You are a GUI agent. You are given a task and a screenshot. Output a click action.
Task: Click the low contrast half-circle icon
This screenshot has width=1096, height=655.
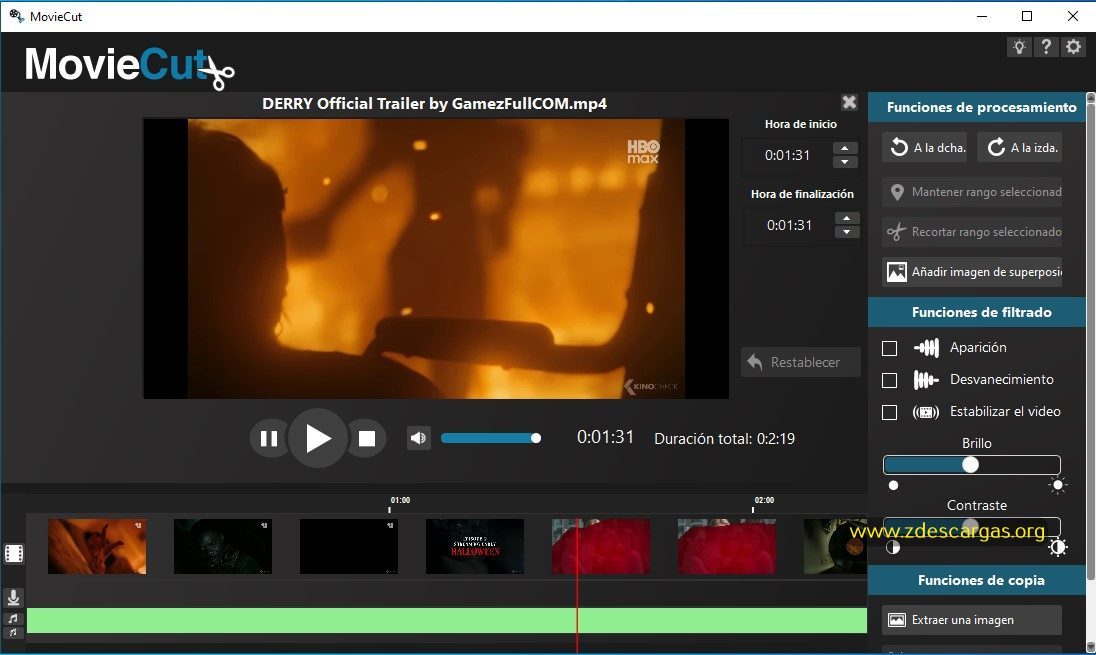(893, 547)
